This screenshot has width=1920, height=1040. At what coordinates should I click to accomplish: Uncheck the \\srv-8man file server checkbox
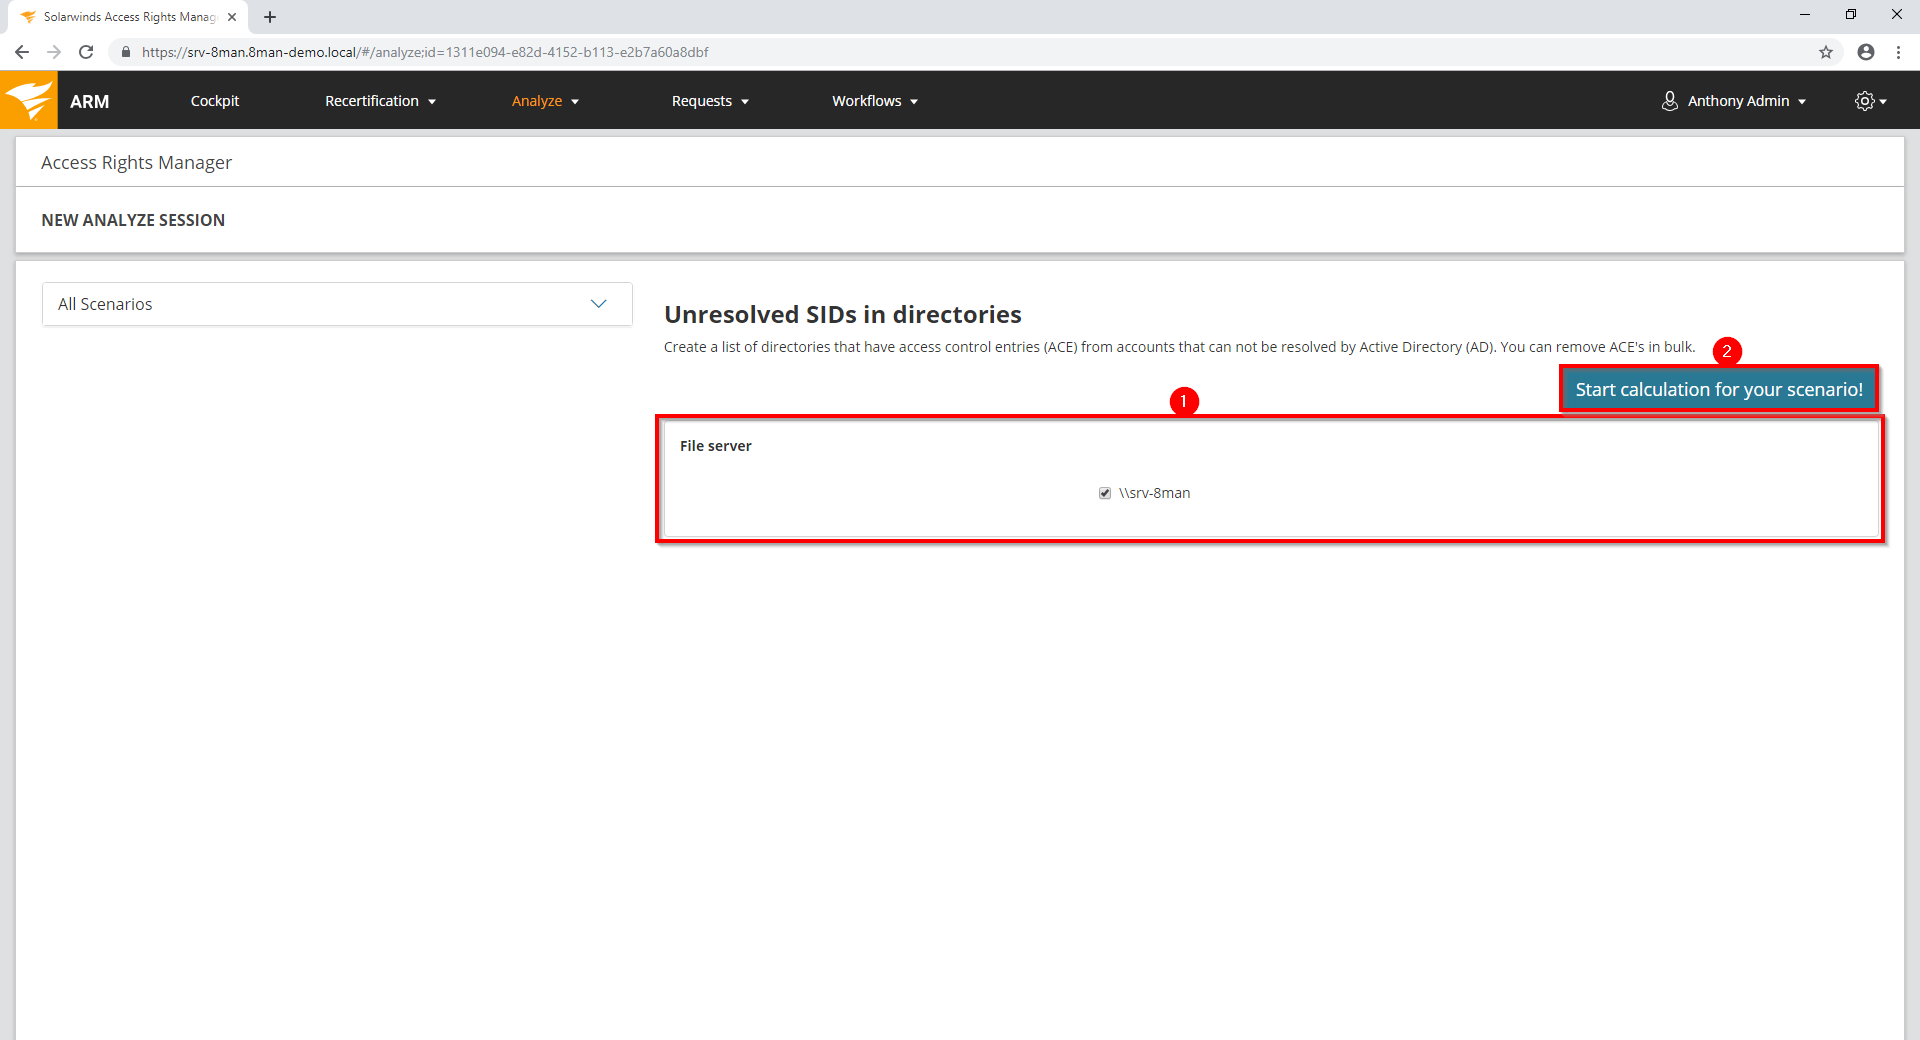pos(1105,493)
